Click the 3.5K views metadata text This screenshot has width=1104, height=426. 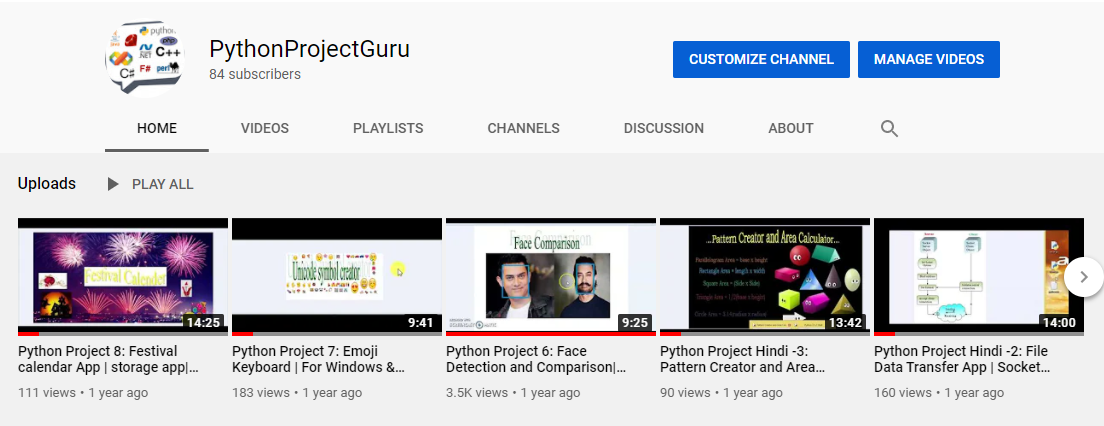point(477,393)
